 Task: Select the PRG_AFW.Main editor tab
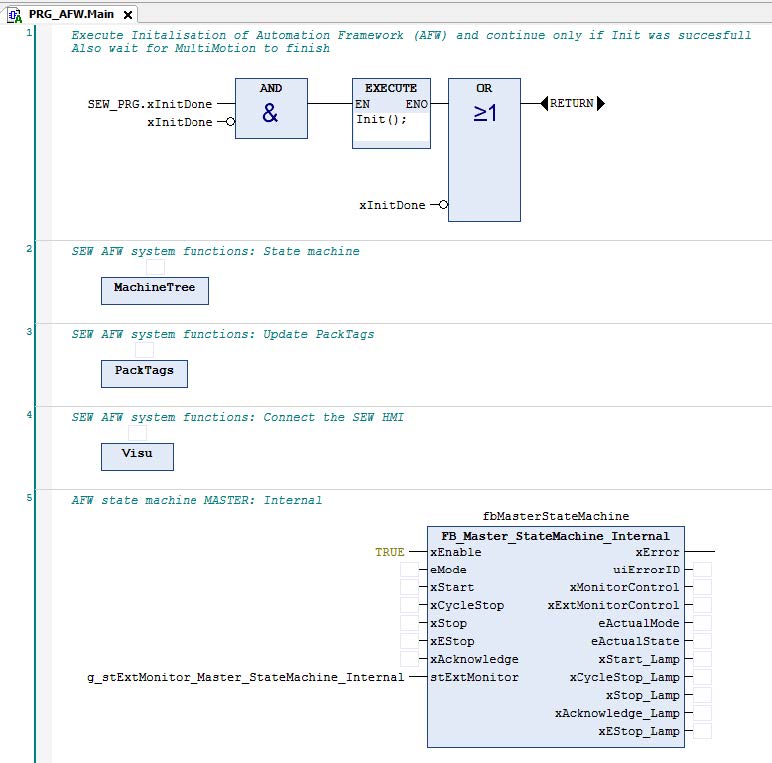coord(70,15)
